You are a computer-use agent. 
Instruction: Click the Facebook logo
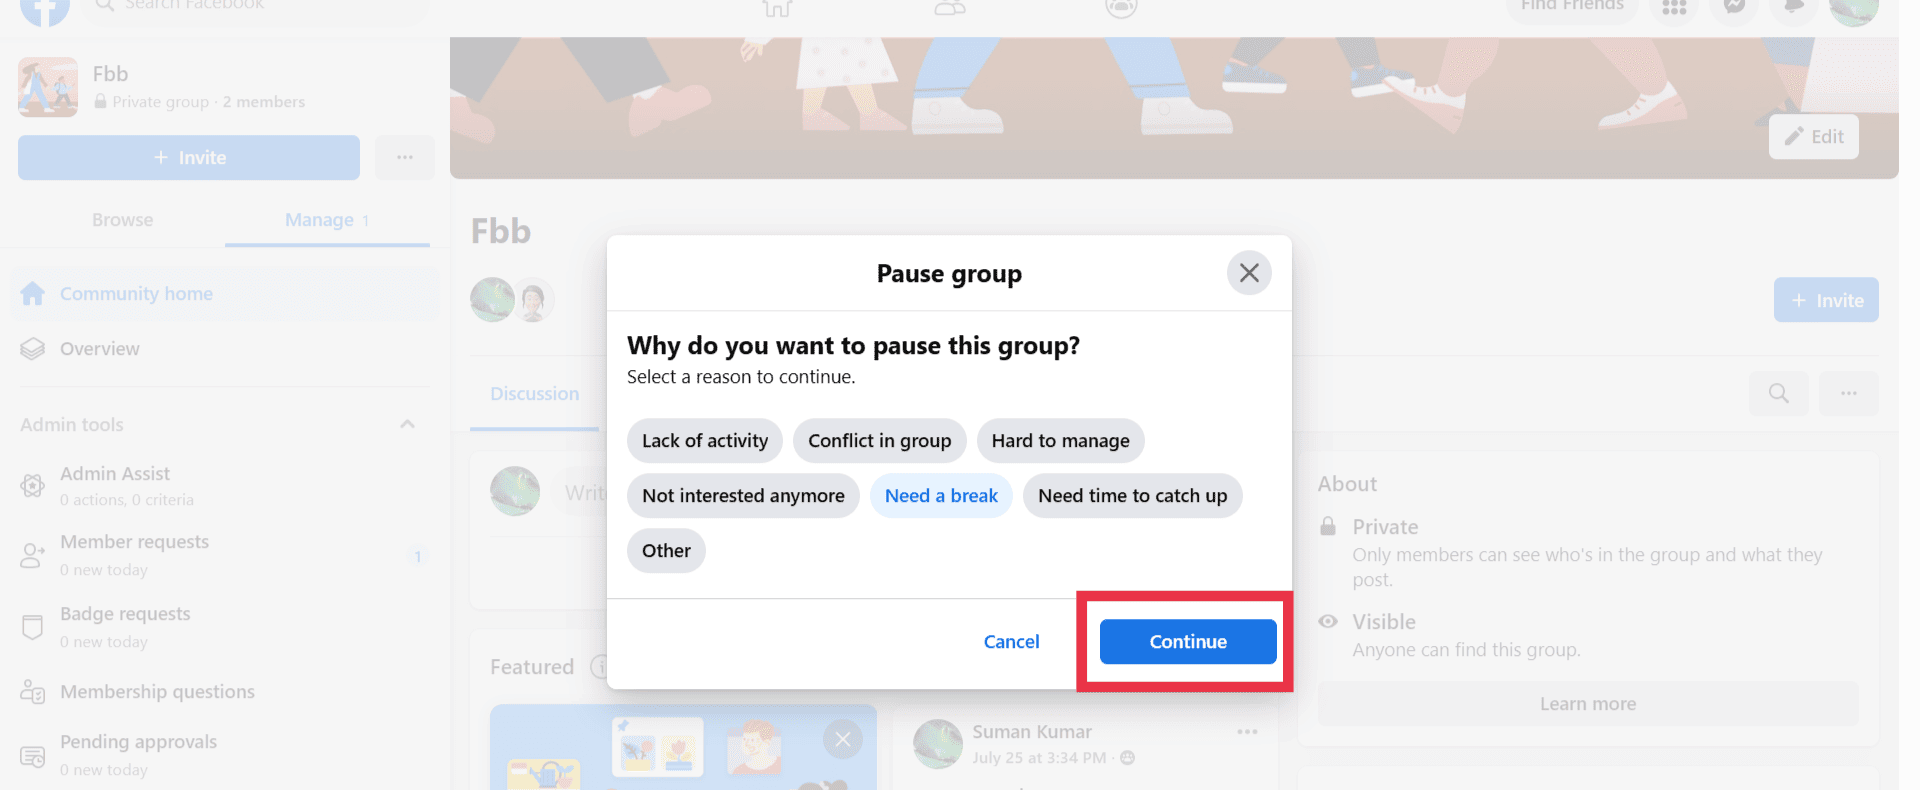point(45,8)
